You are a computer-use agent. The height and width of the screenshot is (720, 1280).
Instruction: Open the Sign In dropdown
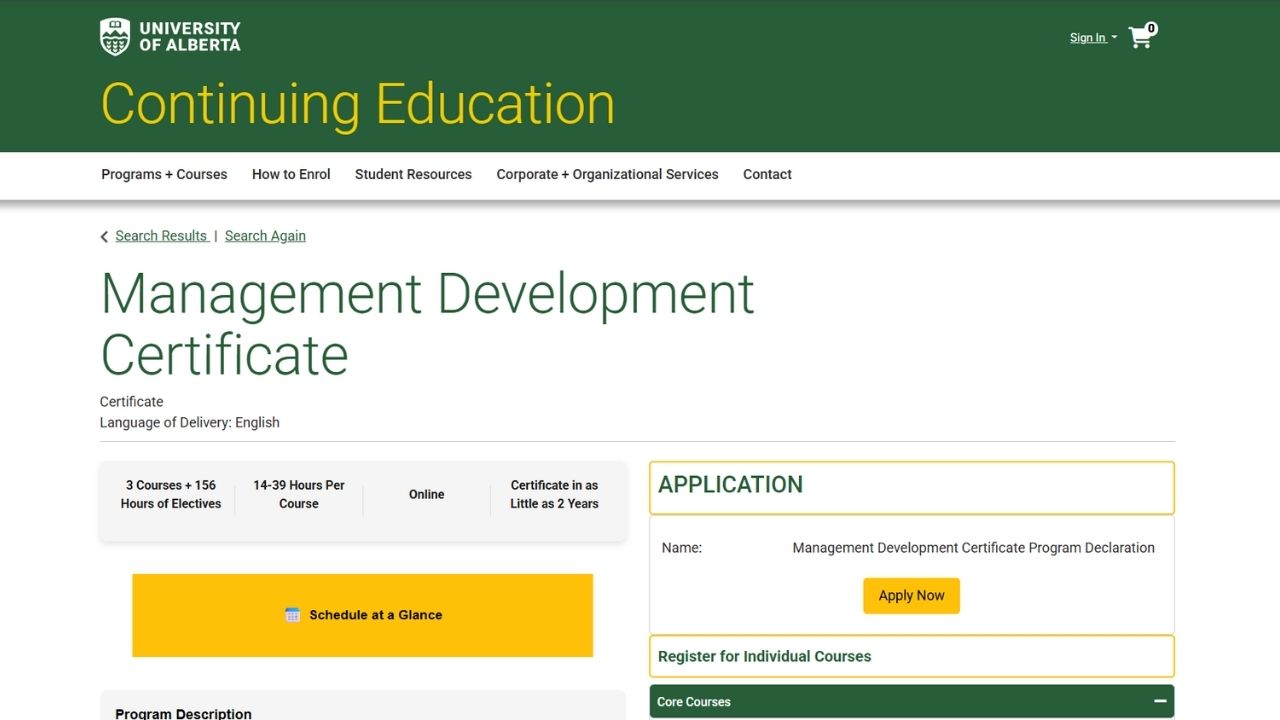point(1093,38)
